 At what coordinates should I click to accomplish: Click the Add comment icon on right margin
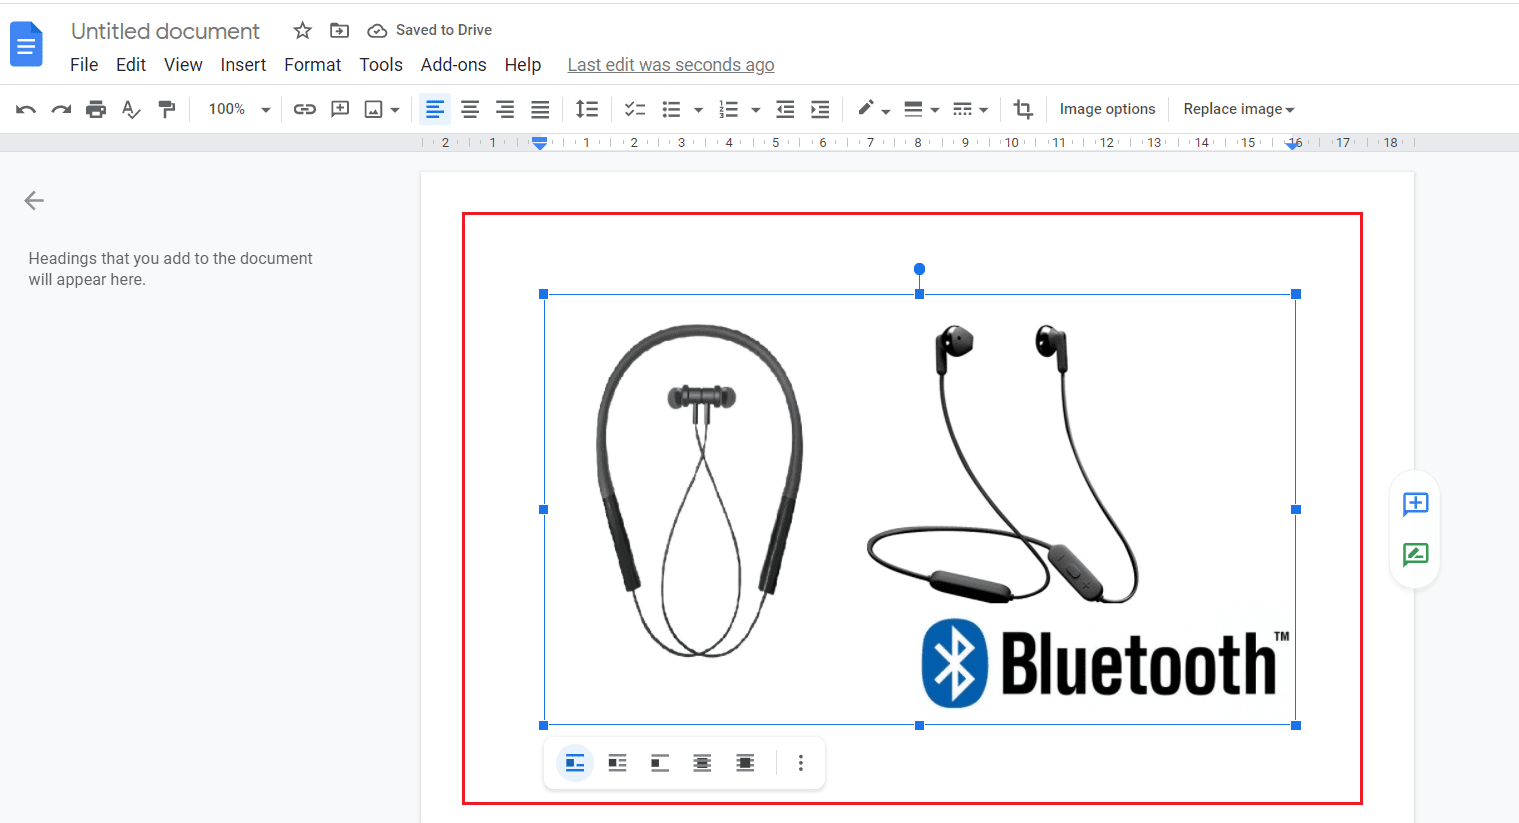pyautogui.click(x=1415, y=504)
